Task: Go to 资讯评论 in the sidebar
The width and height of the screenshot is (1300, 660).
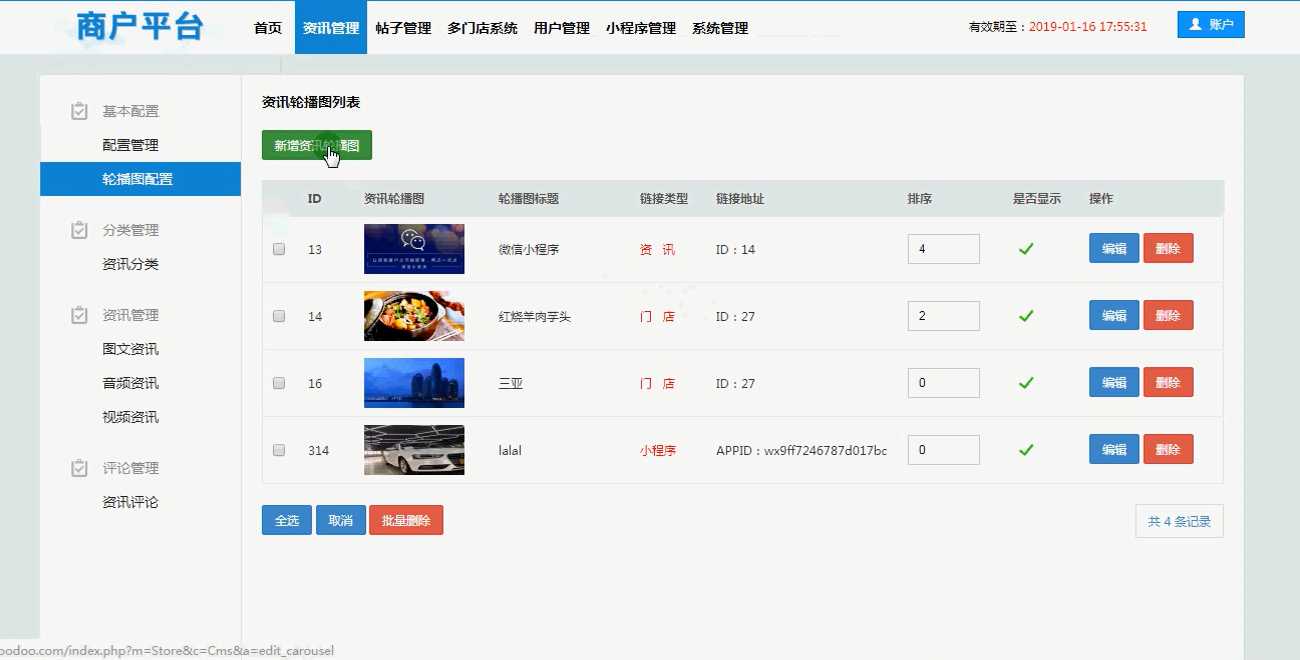Action: click(130, 502)
